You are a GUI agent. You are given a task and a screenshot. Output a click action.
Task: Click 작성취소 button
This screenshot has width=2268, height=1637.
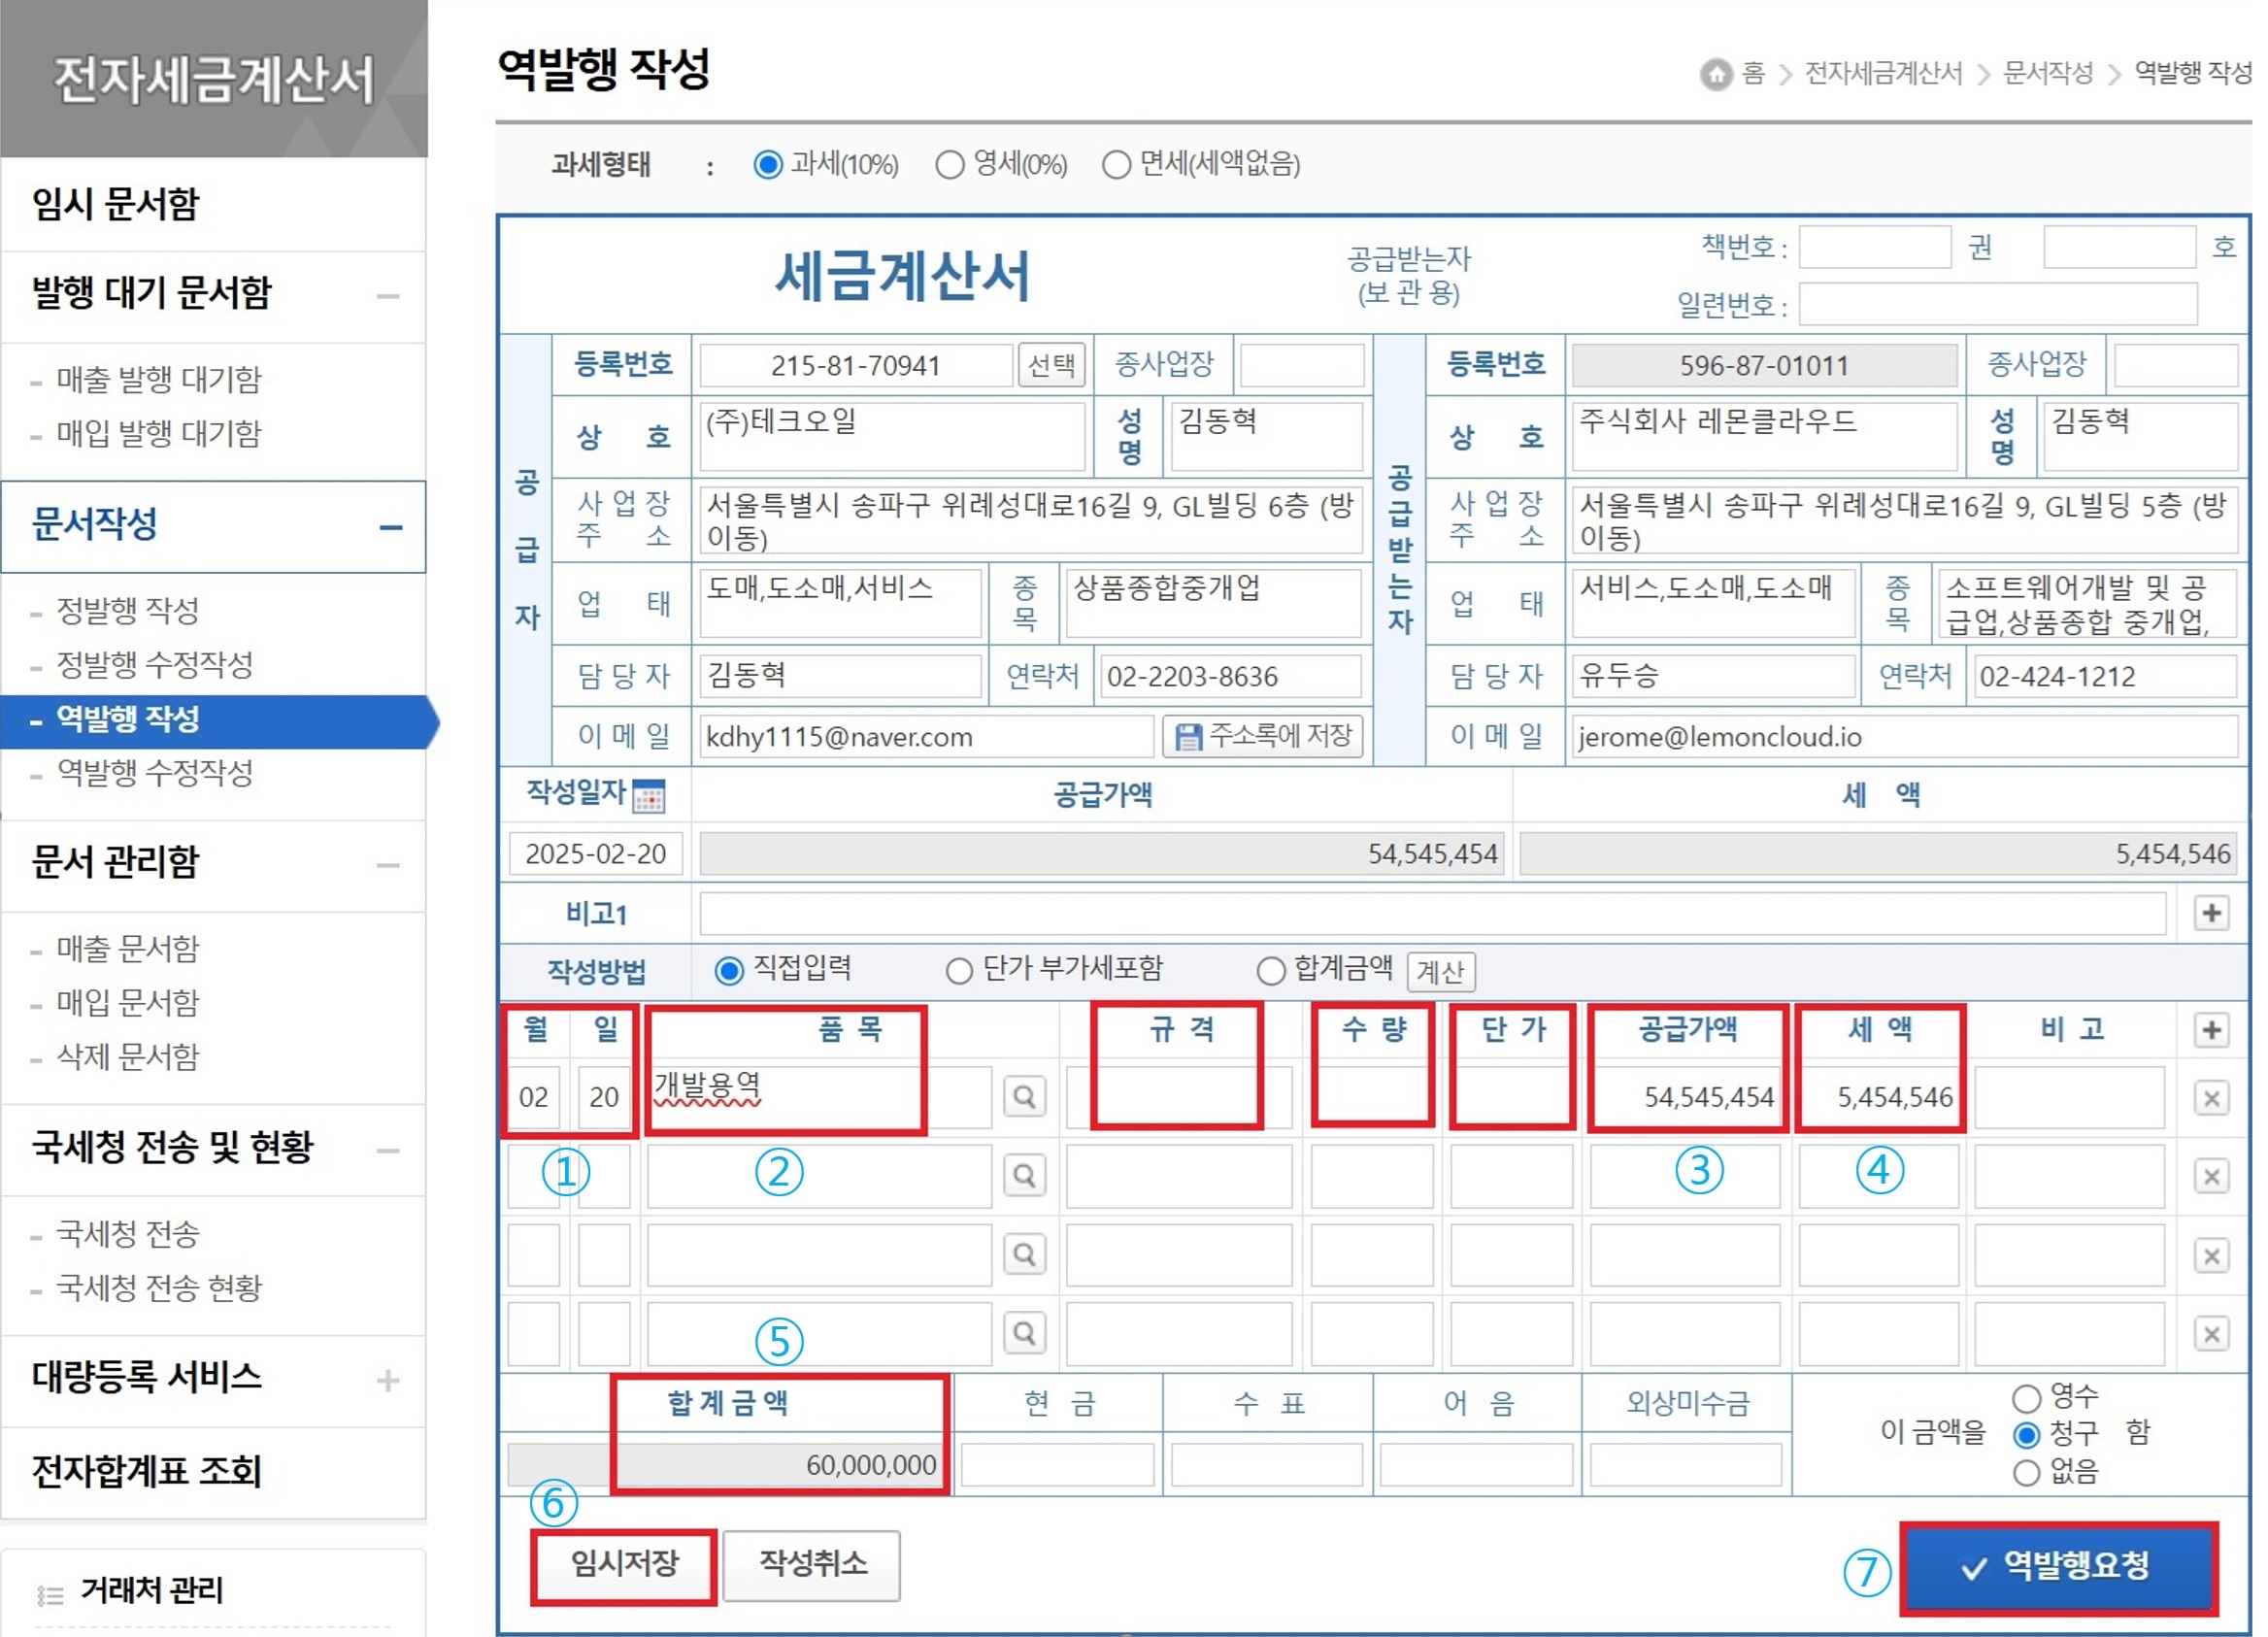(x=812, y=1564)
